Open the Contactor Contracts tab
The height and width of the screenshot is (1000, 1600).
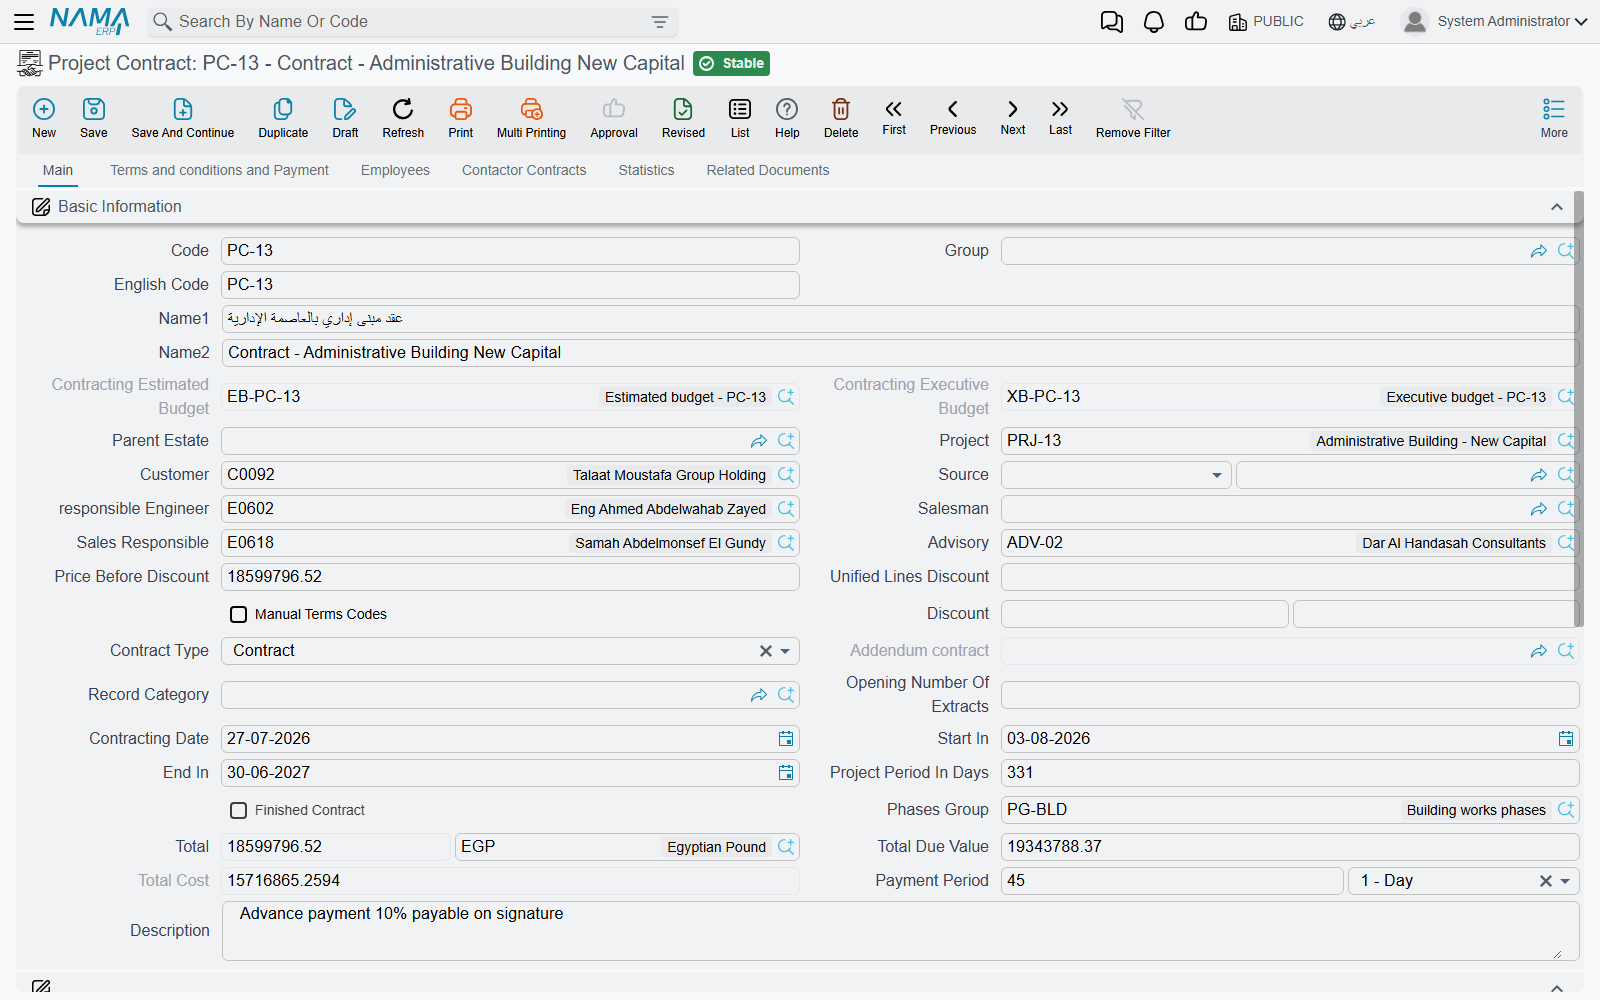524,170
